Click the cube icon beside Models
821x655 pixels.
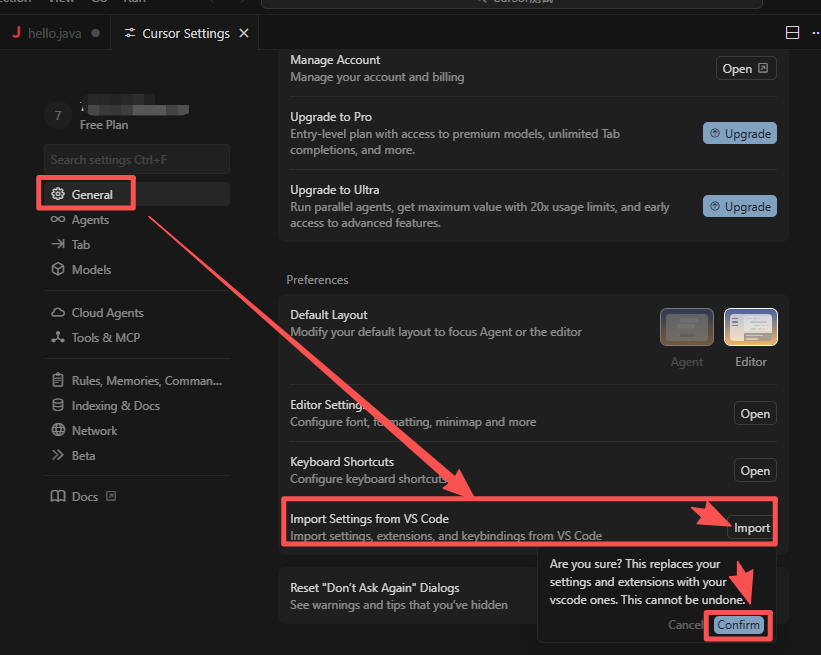click(58, 269)
